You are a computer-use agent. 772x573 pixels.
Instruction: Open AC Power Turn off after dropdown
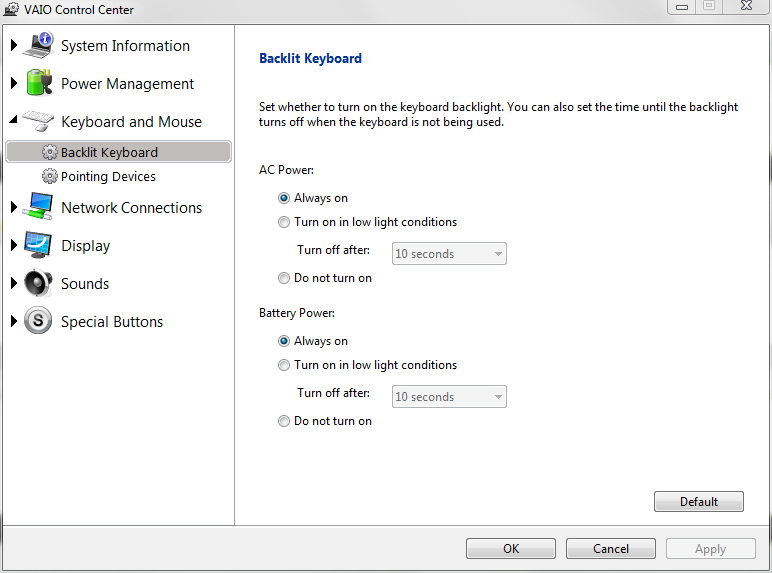tap(449, 254)
